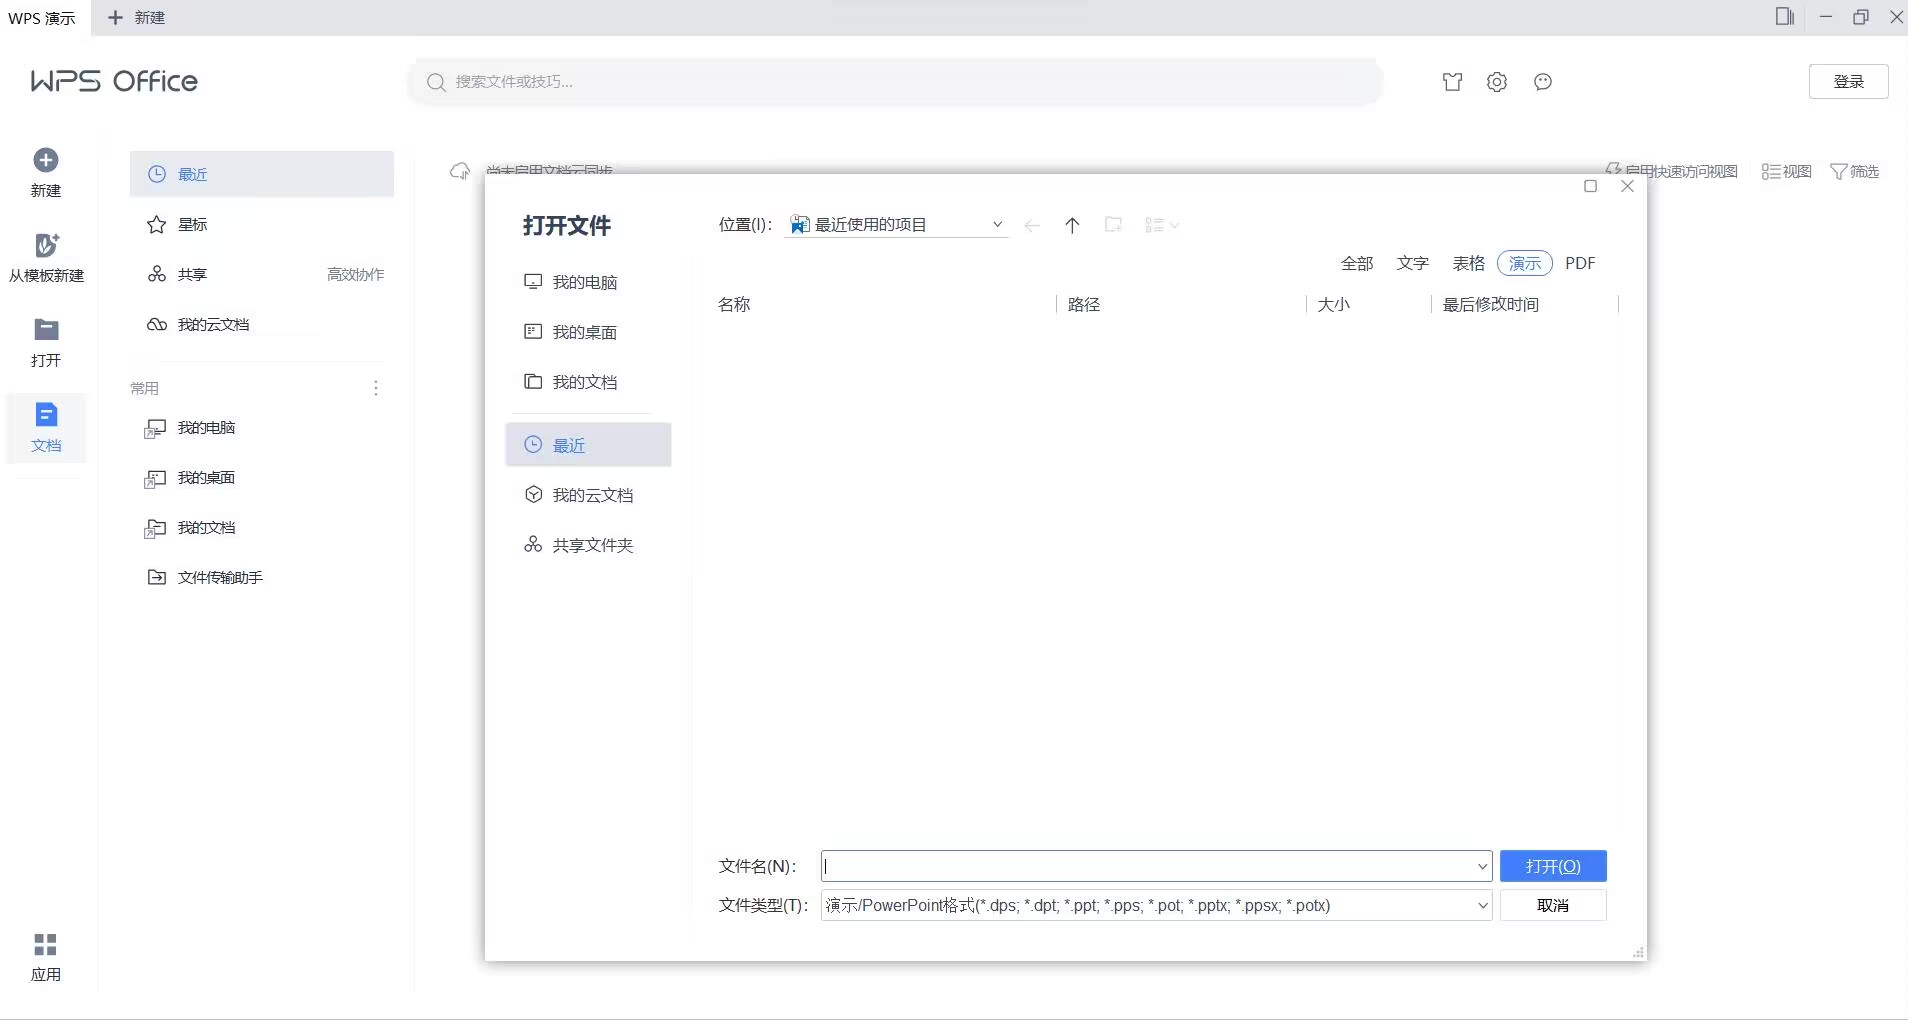Click the 取消 button

click(x=1552, y=905)
